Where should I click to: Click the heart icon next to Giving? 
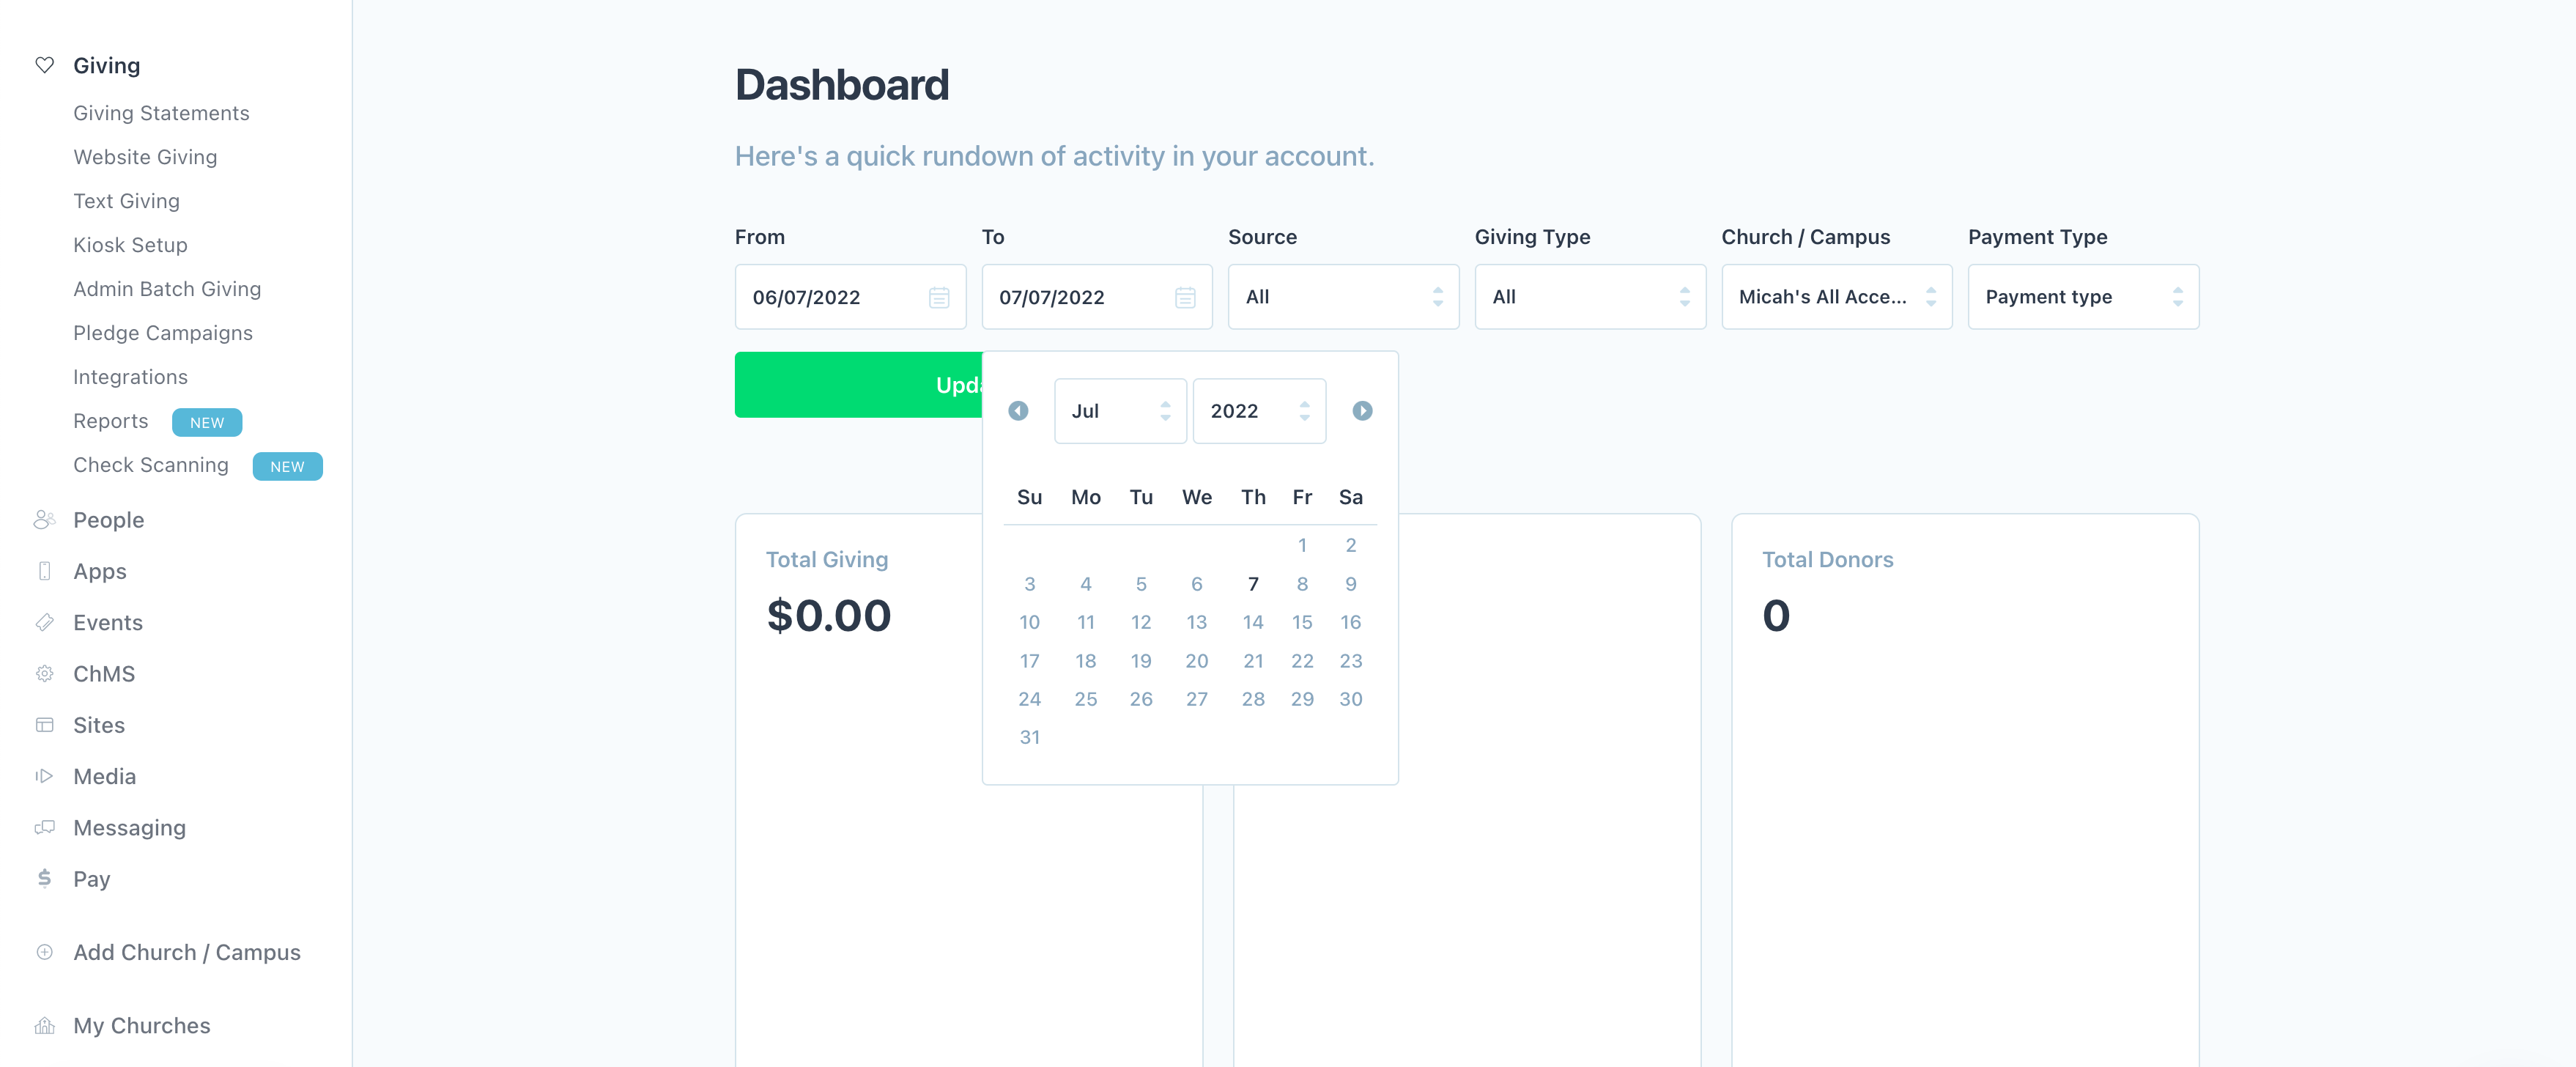click(x=44, y=65)
